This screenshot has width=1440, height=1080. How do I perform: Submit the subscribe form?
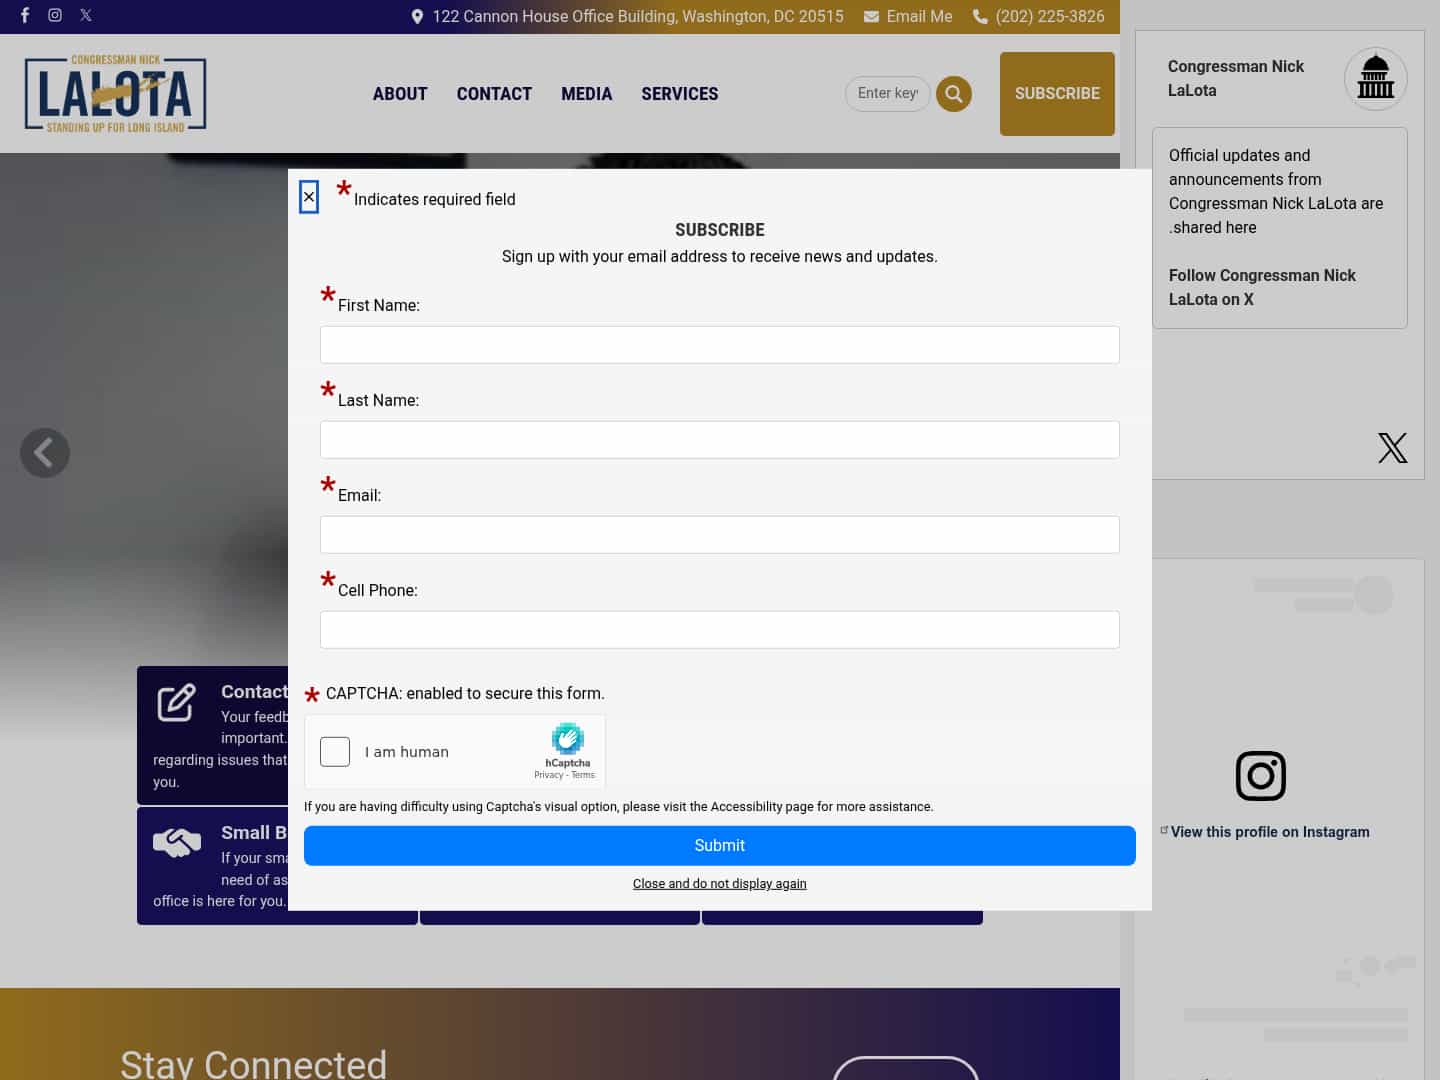click(x=720, y=846)
